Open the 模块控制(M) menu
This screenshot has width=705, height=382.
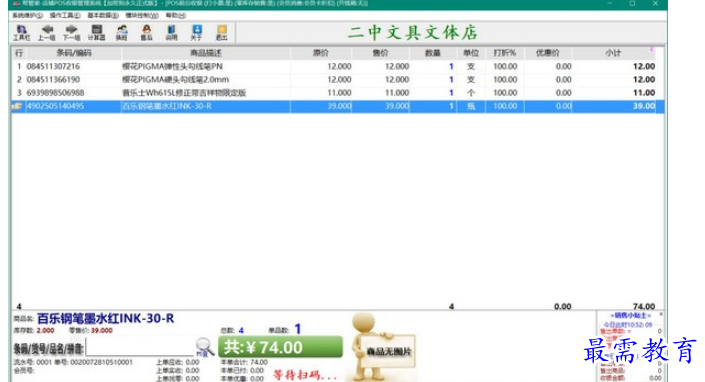point(142,15)
